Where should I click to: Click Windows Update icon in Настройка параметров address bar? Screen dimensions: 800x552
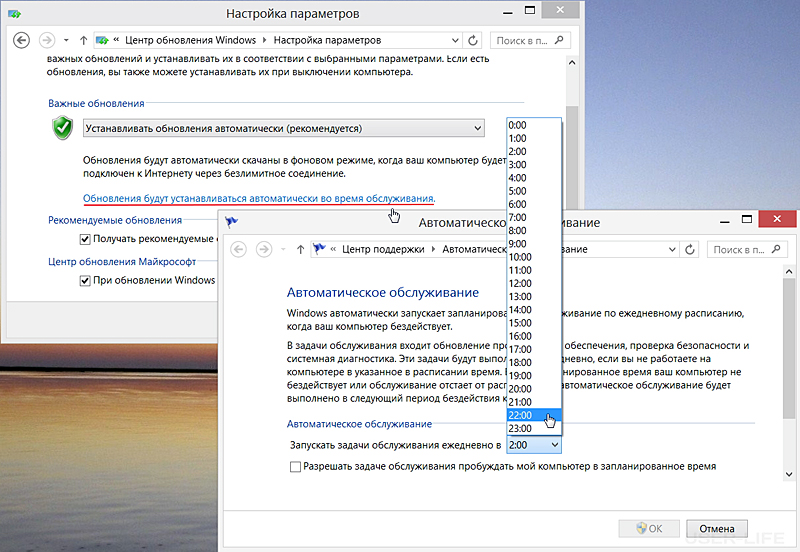(x=103, y=40)
